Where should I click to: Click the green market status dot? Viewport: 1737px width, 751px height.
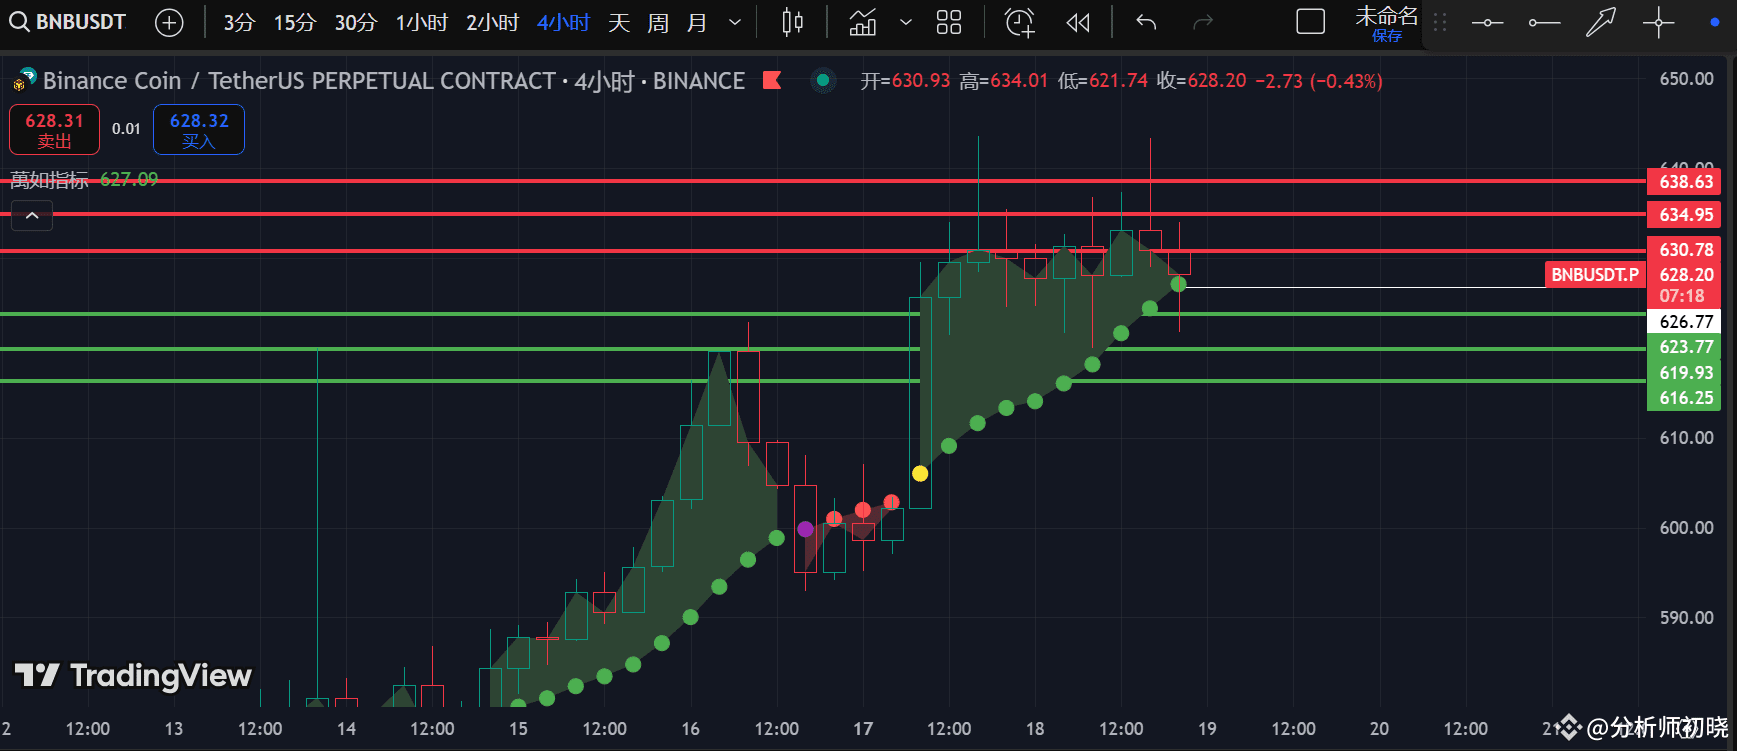point(823,80)
